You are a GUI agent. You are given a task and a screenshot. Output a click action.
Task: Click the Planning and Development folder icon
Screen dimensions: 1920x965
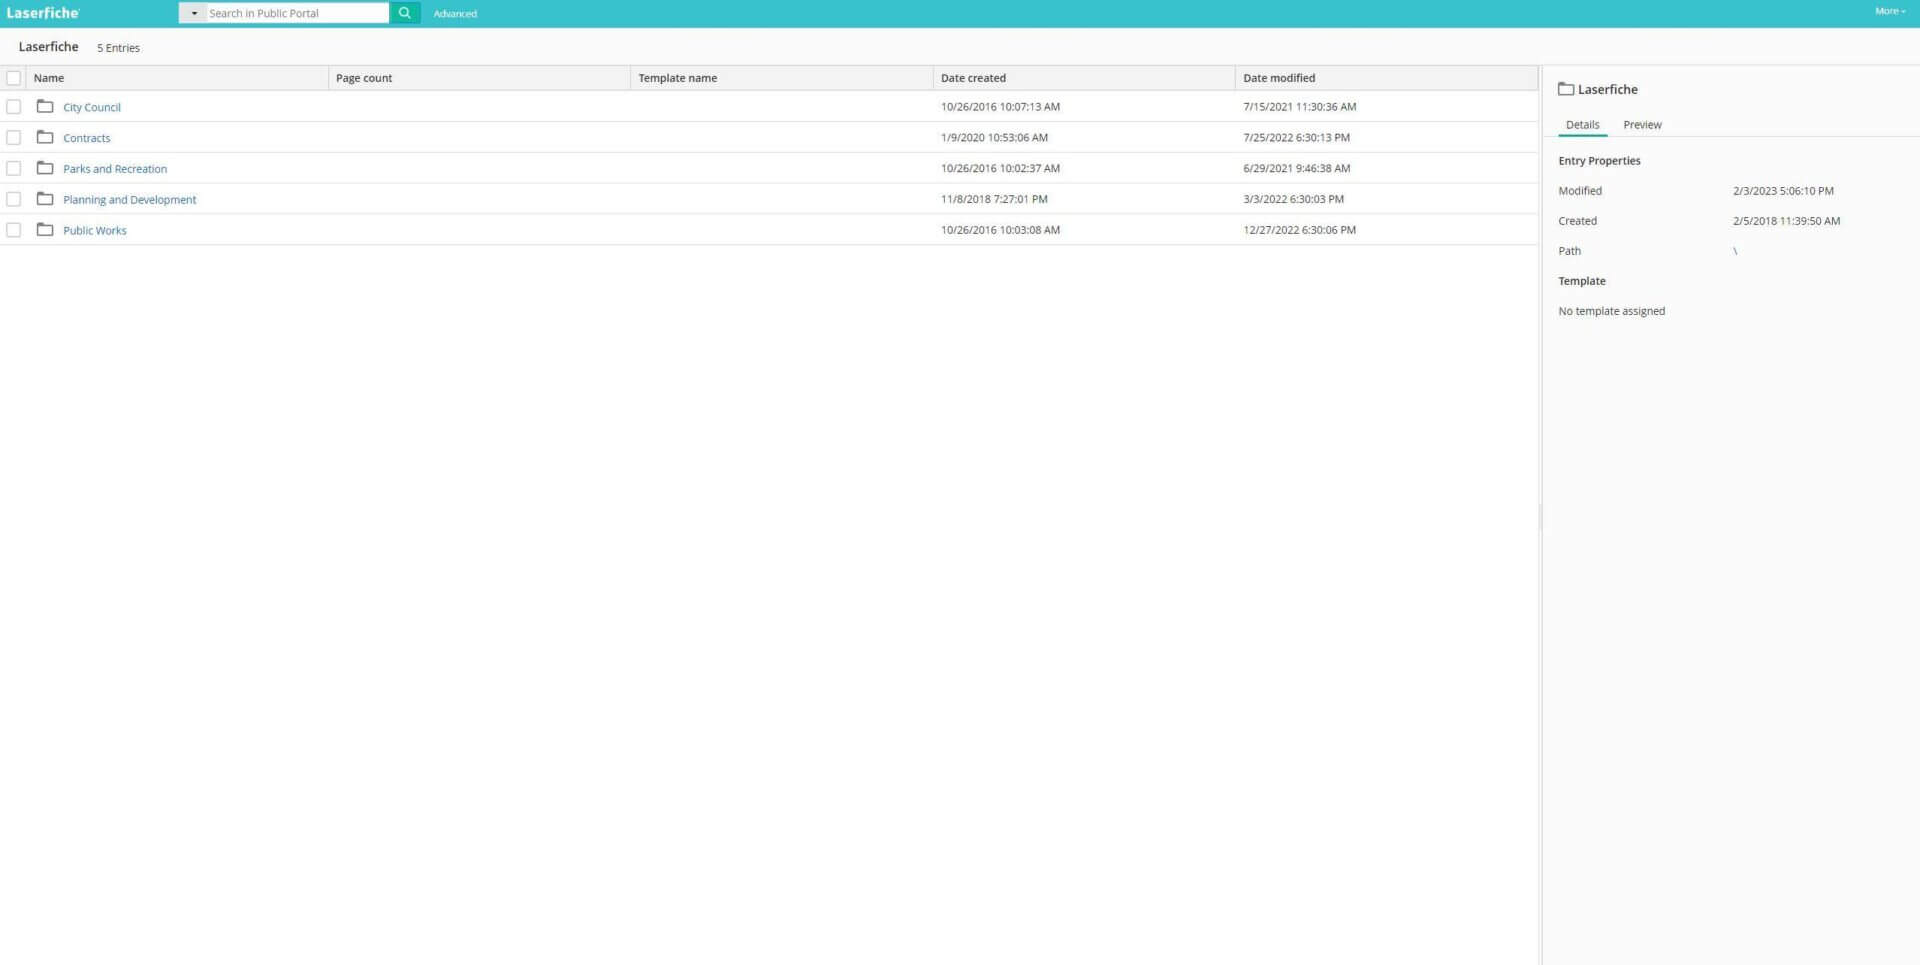point(46,199)
